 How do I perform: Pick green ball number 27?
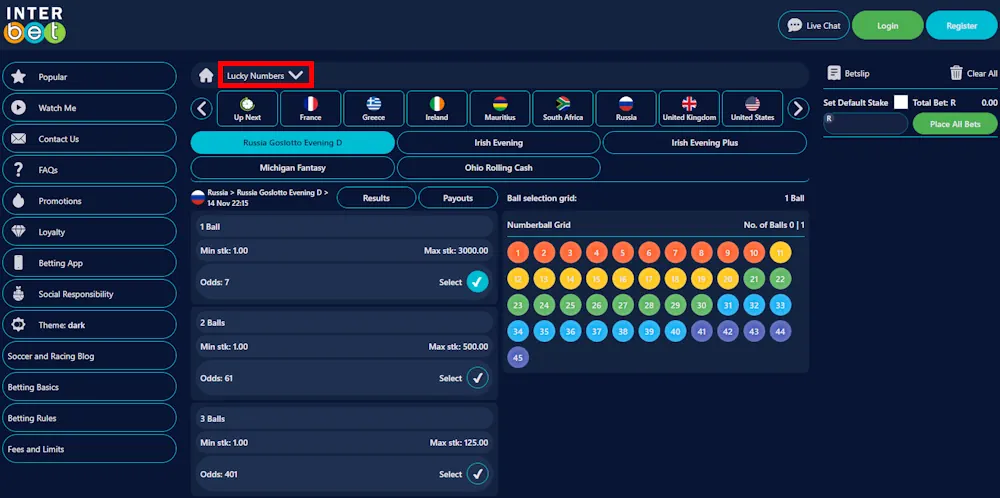pyautogui.click(x=622, y=305)
